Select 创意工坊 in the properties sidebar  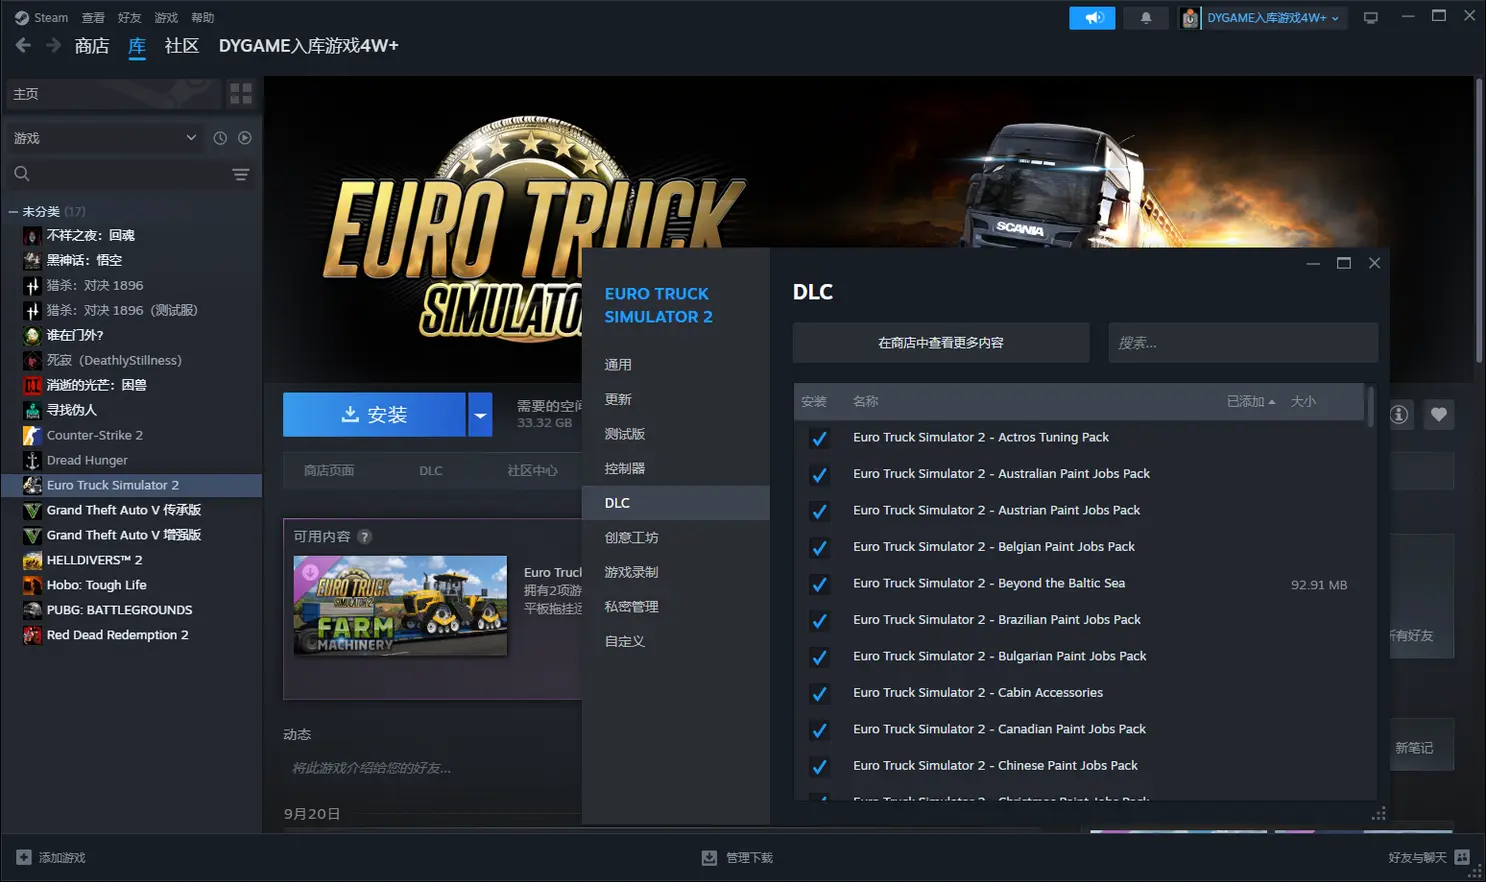(x=631, y=538)
